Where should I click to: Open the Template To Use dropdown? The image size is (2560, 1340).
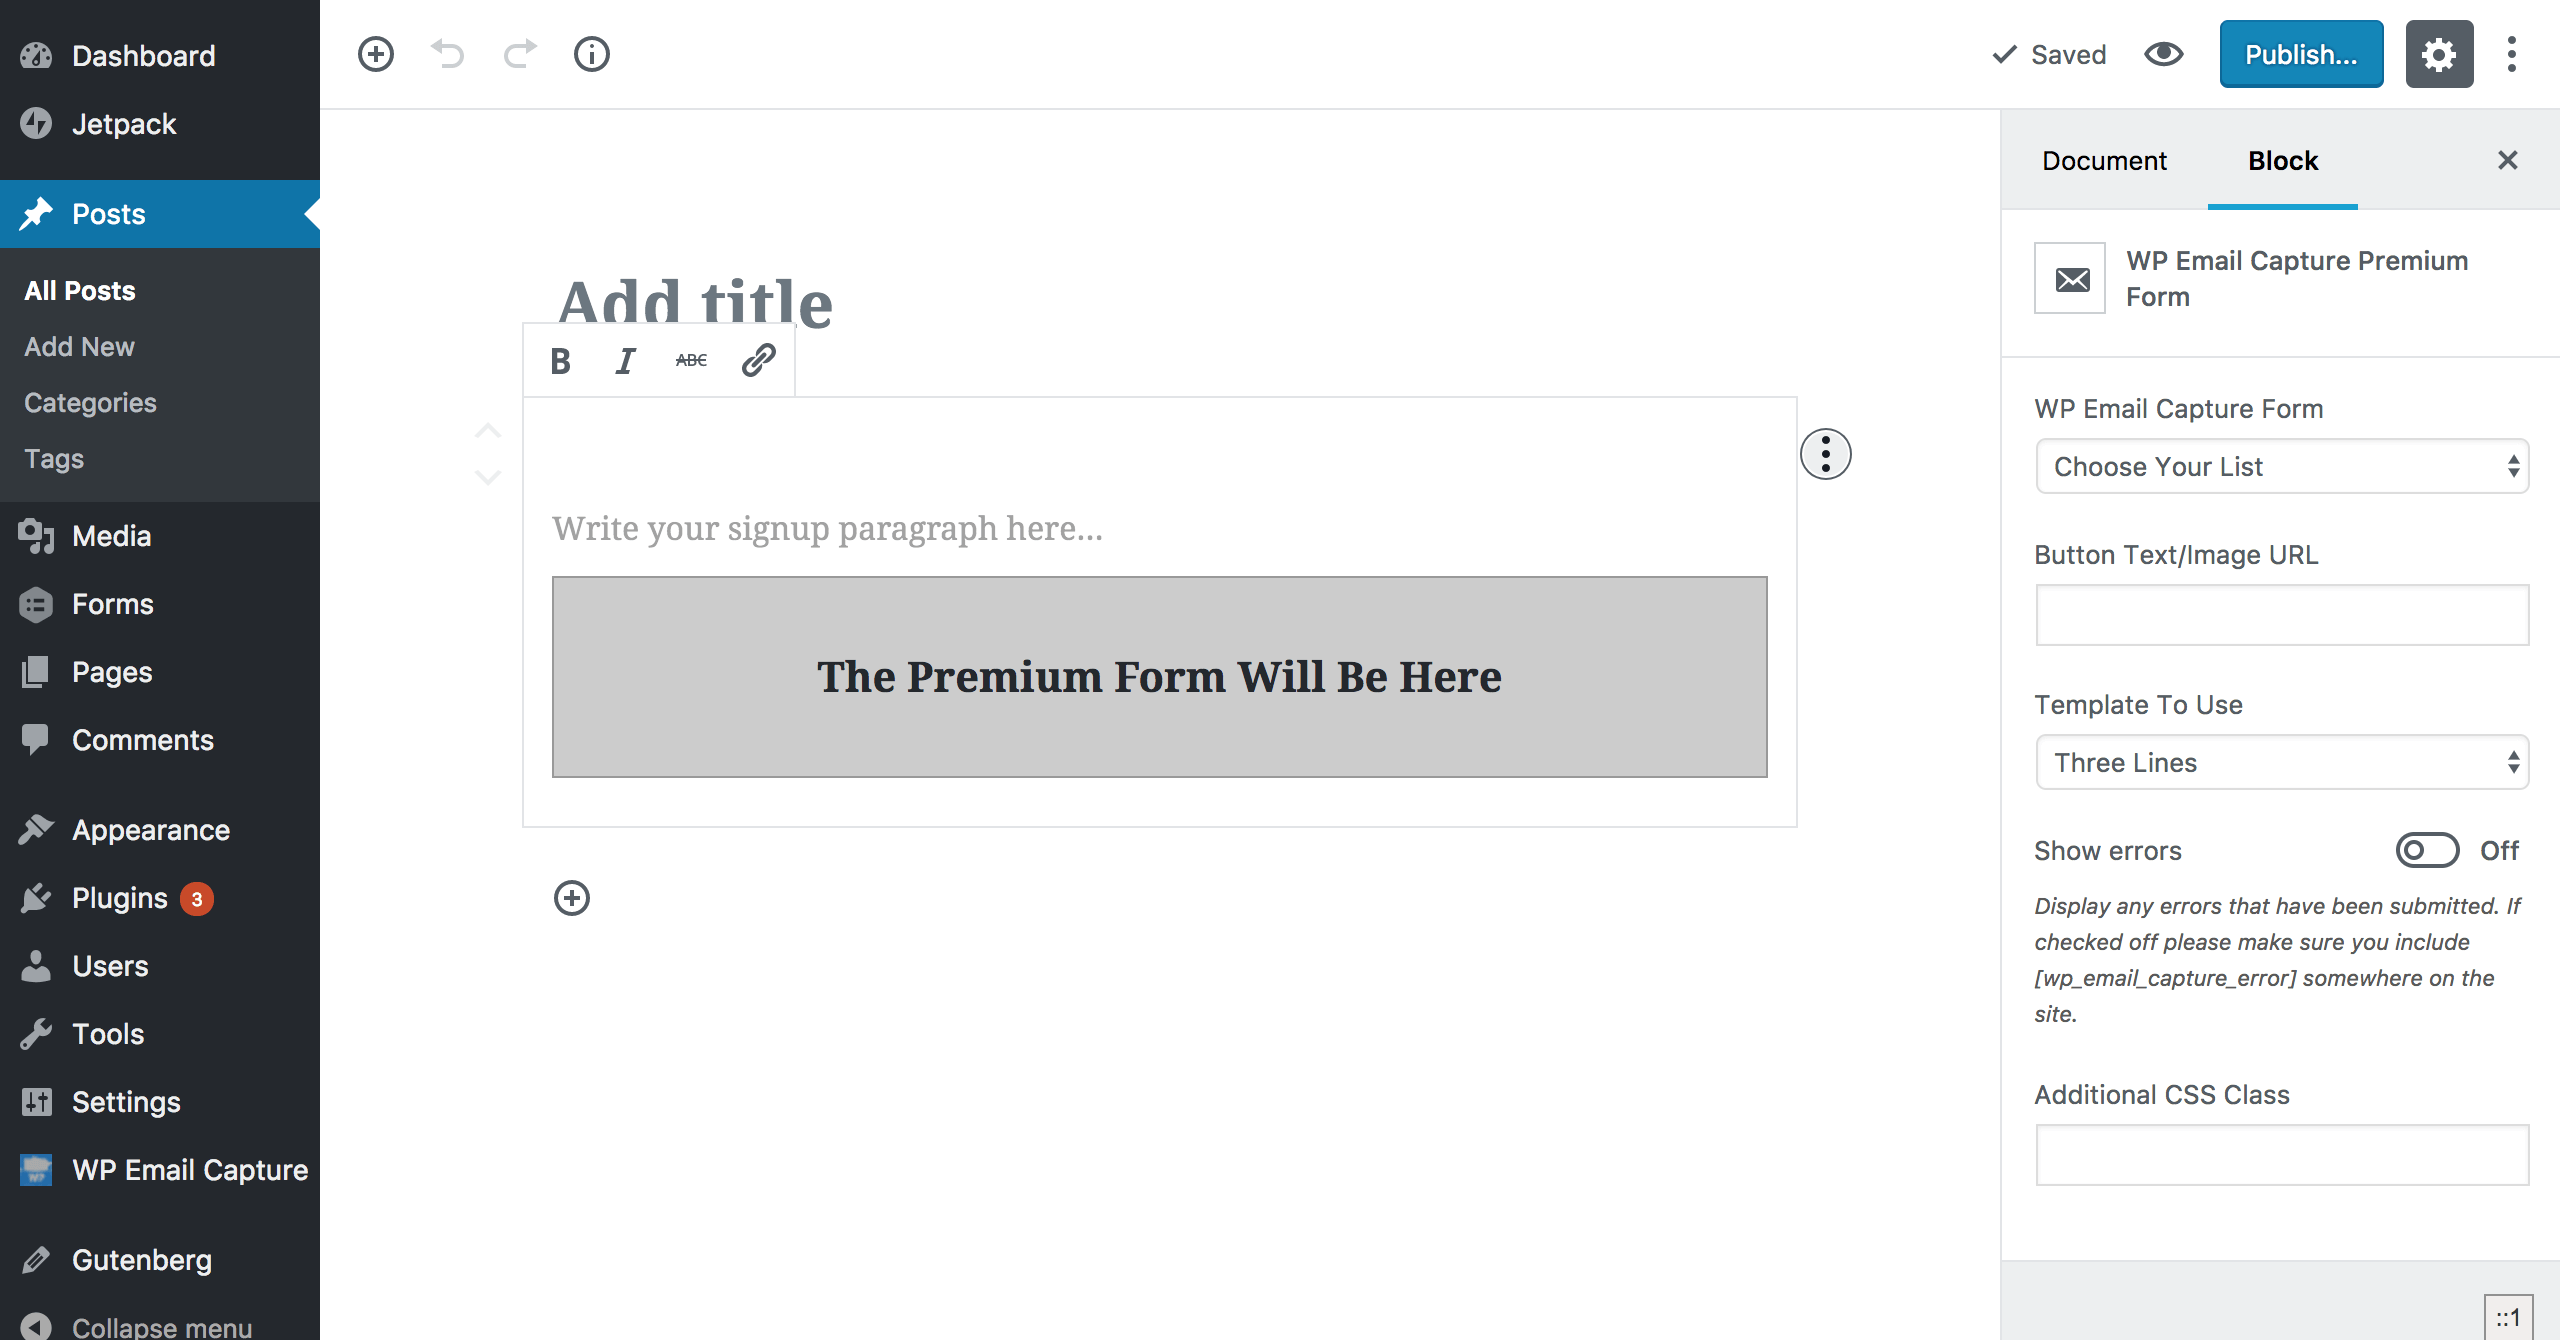pyautogui.click(x=2282, y=763)
